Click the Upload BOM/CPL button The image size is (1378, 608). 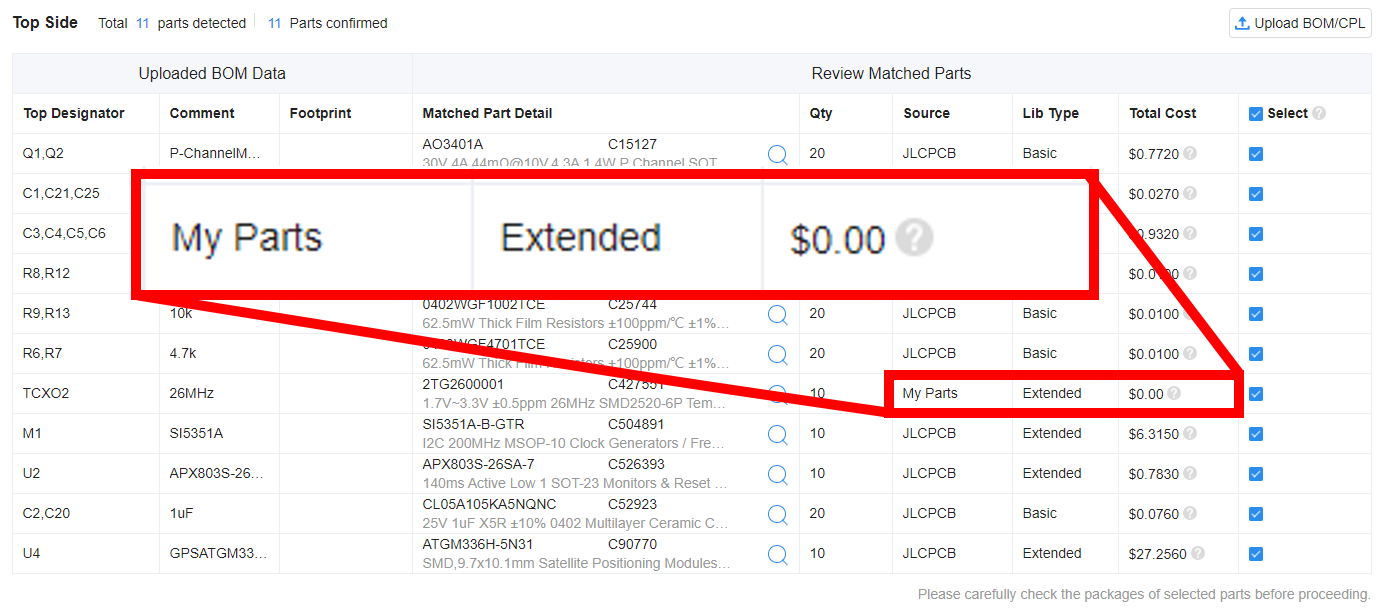point(1299,23)
